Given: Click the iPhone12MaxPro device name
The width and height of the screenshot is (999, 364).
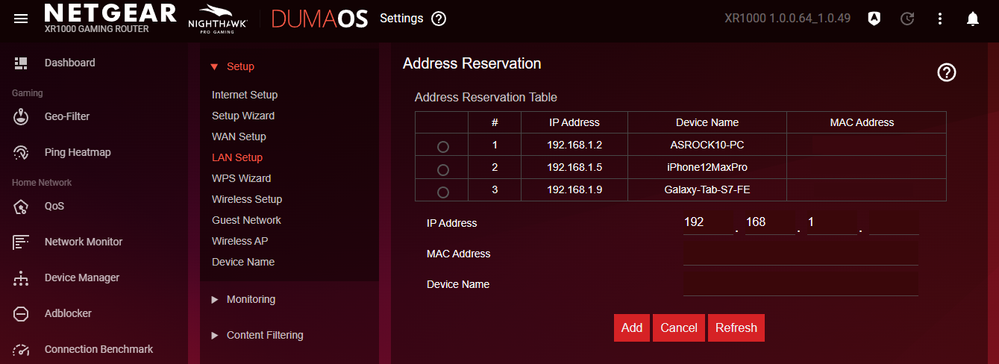Looking at the screenshot, I should (707, 168).
